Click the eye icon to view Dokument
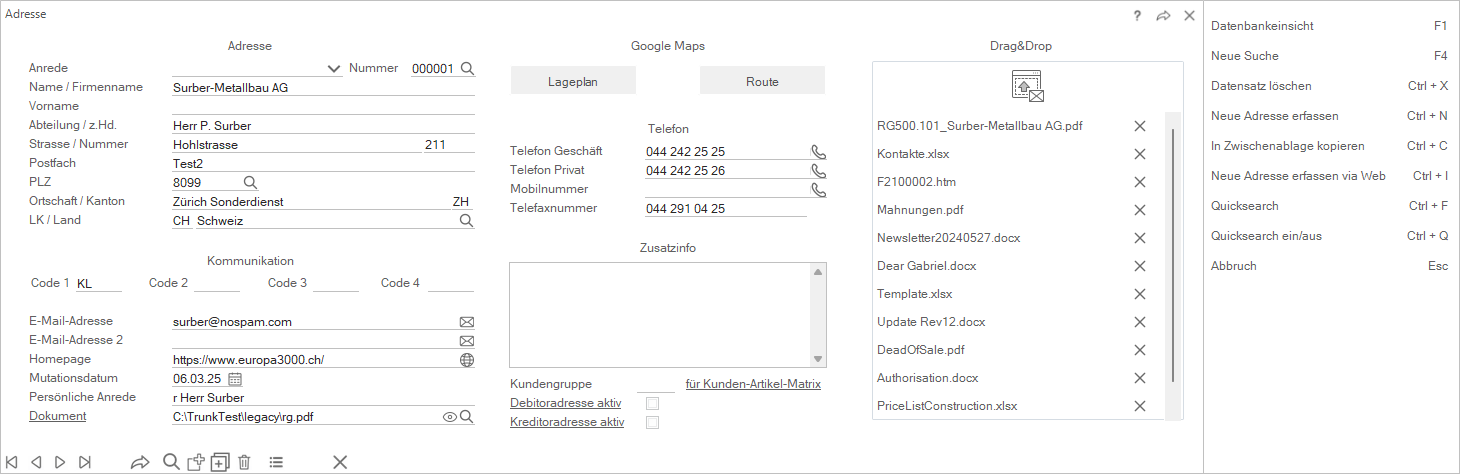The height and width of the screenshot is (474, 1460). click(x=449, y=417)
